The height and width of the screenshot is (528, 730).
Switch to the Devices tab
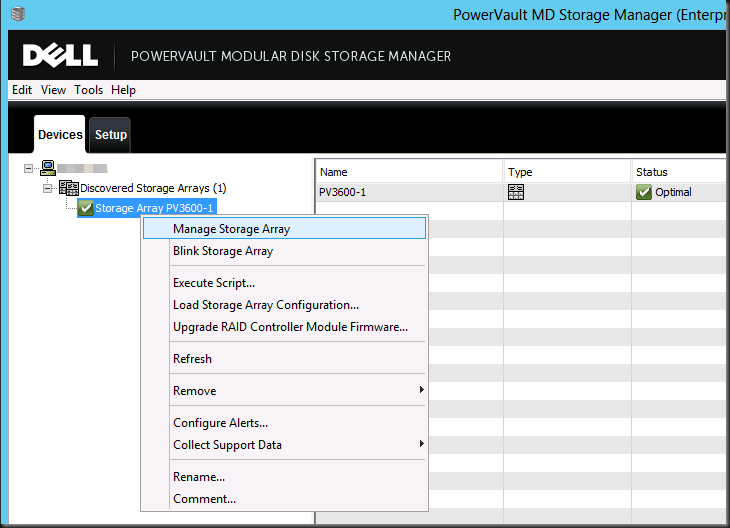pos(60,135)
